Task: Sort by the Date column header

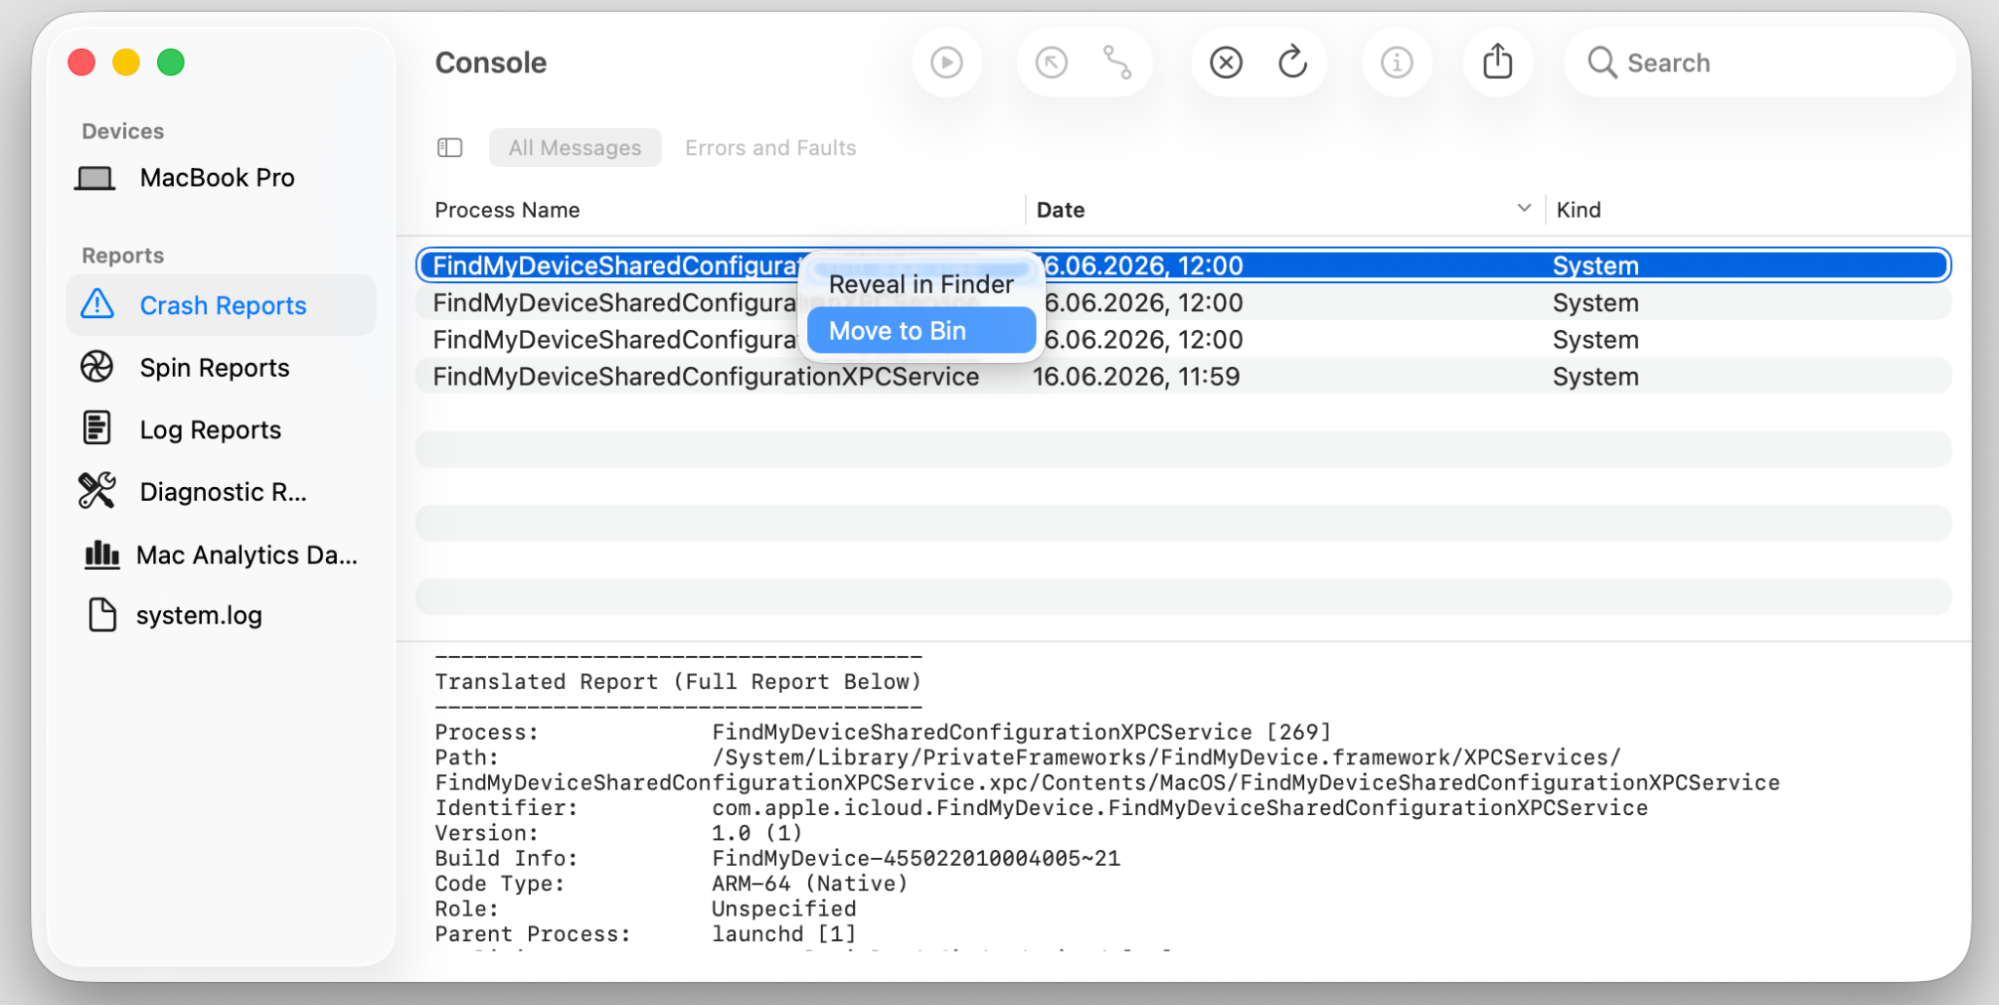Action: point(1060,210)
